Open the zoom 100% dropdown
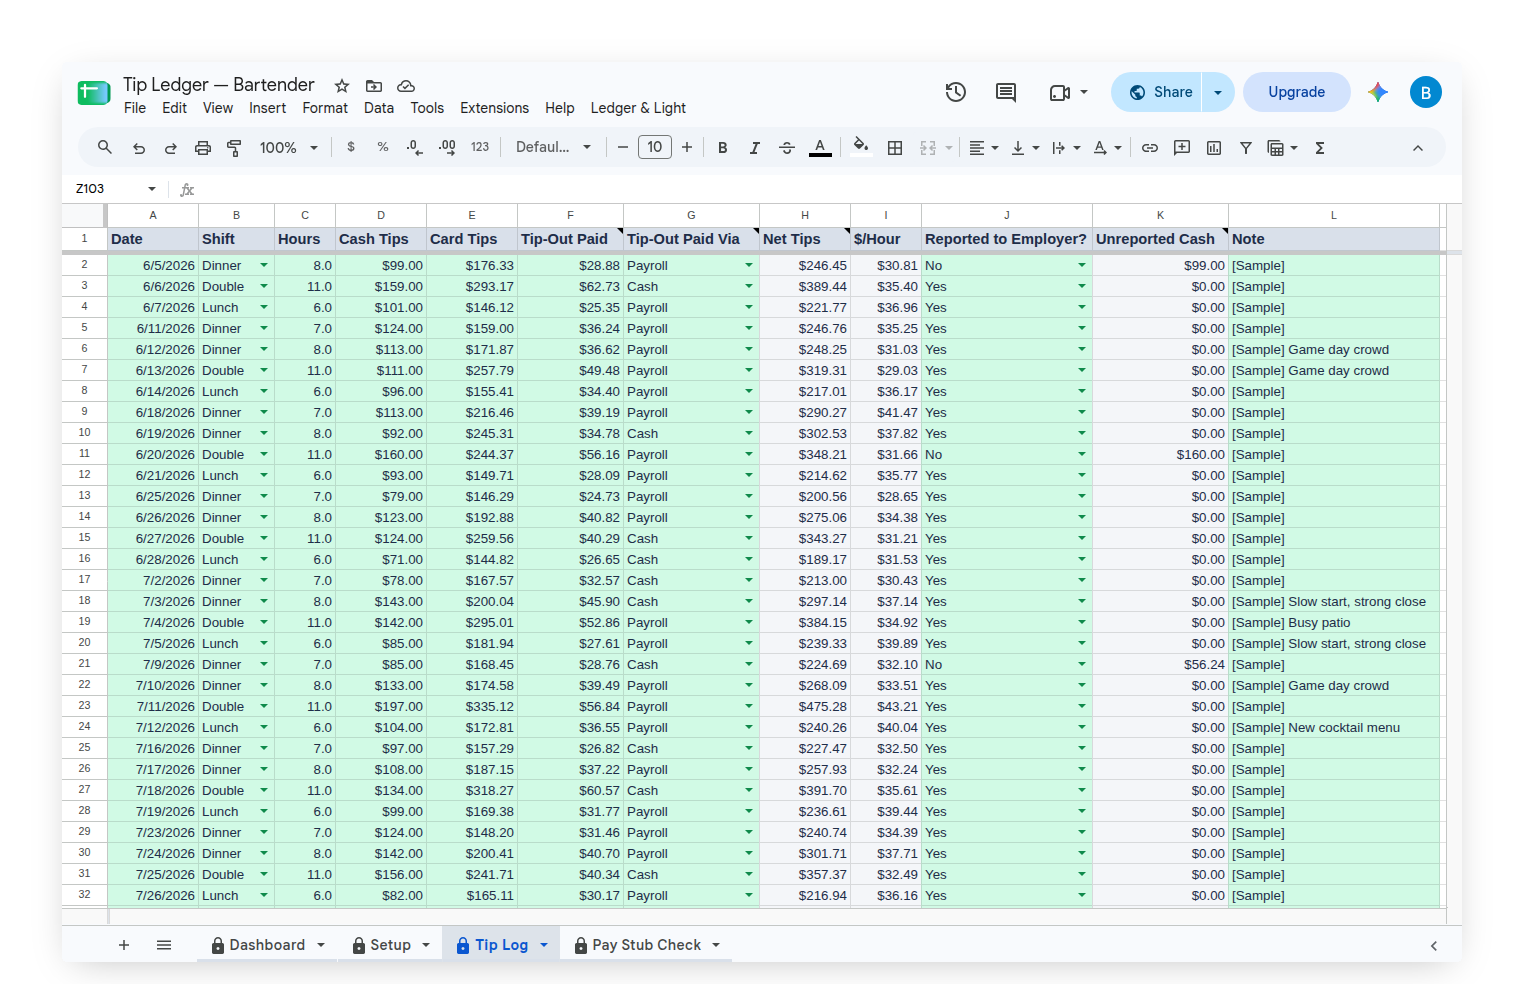The width and height of the screenshot is (1524, 984). [288, 148]
